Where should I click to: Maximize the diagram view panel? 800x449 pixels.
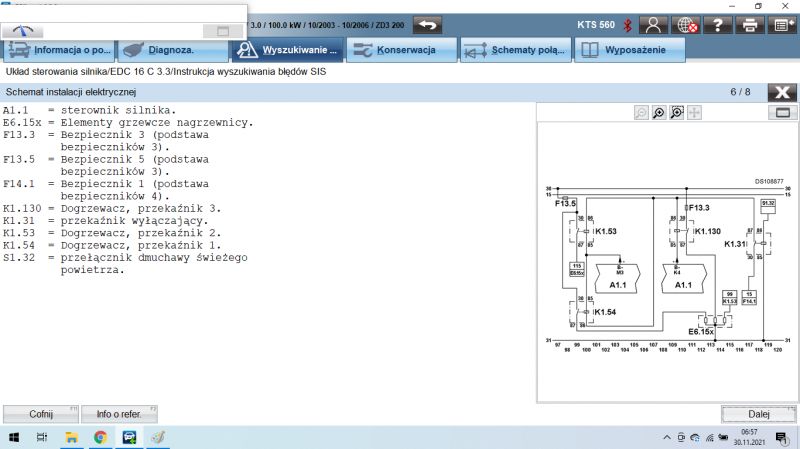[x=783, y=113]
